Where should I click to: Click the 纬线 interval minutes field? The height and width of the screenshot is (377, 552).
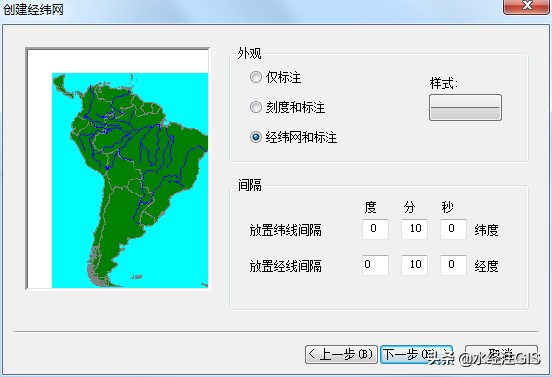(x=414, y=229)
